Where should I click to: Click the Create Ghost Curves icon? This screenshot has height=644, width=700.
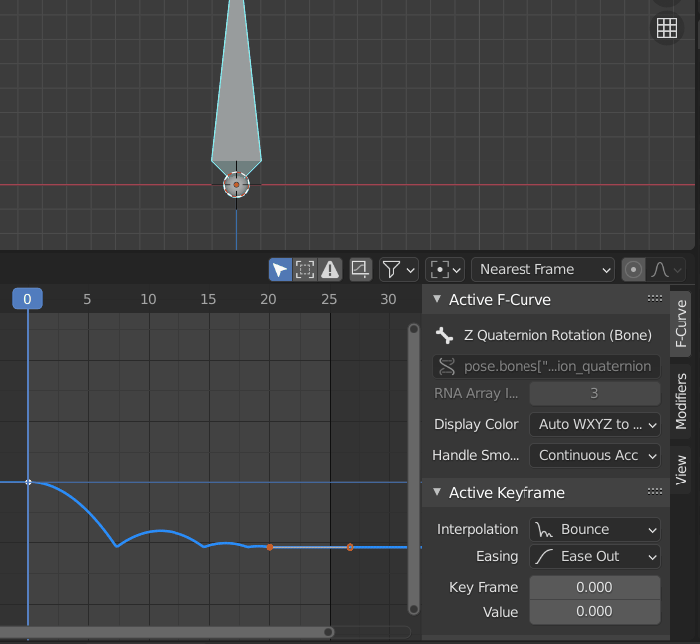click(x=361, y=270)
